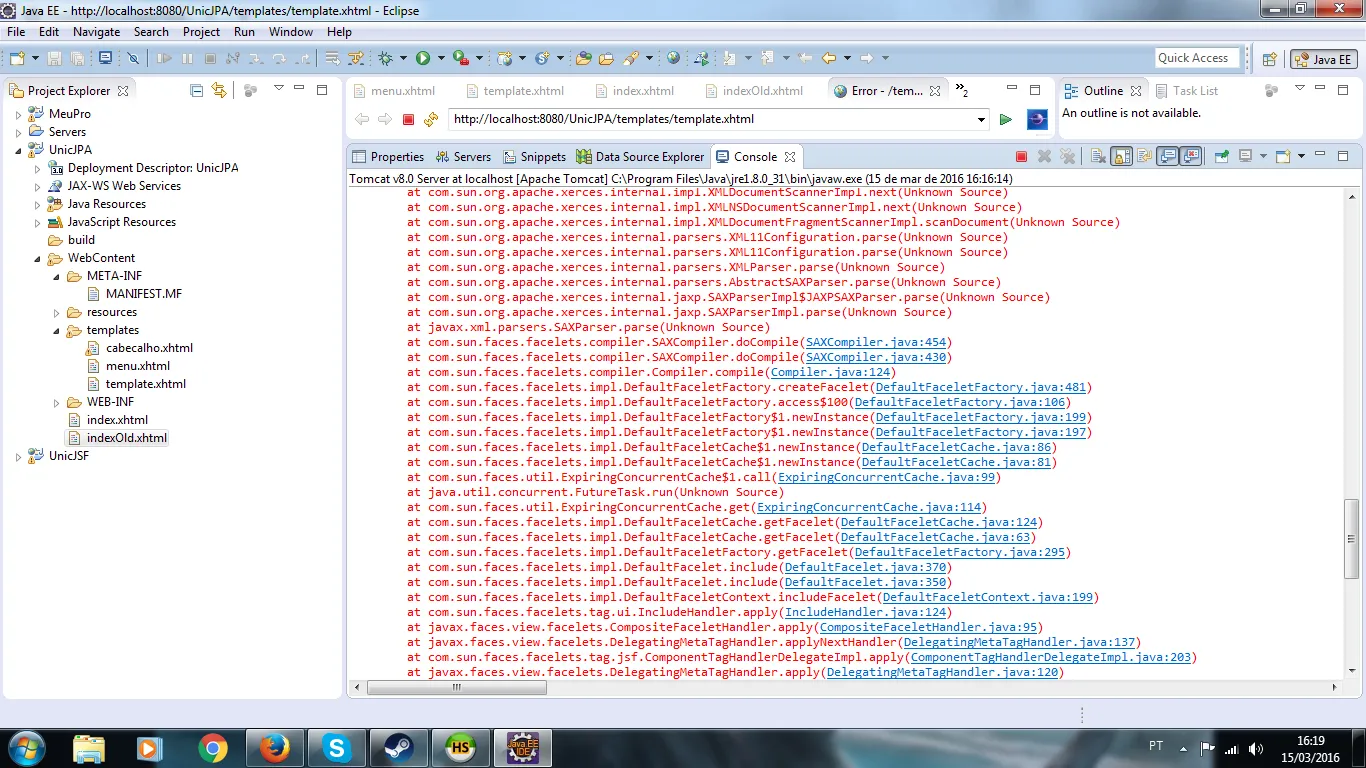Clear the Console output
Viewport: 1366px width, 768px height.
[1098, 157]
